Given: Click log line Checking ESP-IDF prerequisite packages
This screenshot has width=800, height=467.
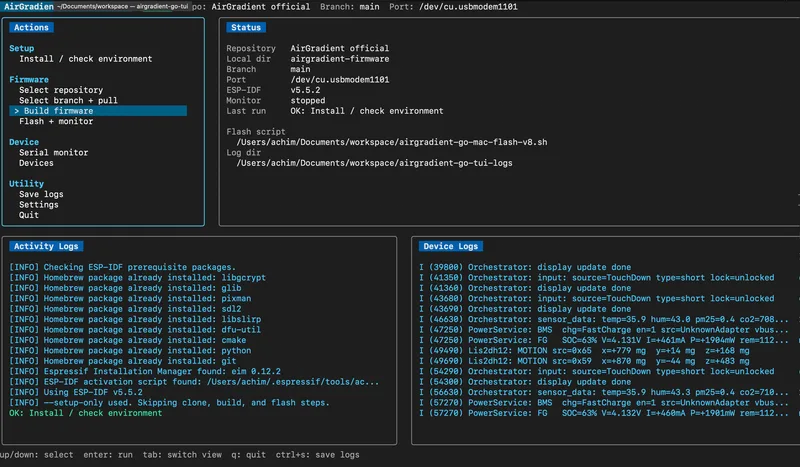Looking at the screenshot, I should pyautogui.click(x=122, y=267).
